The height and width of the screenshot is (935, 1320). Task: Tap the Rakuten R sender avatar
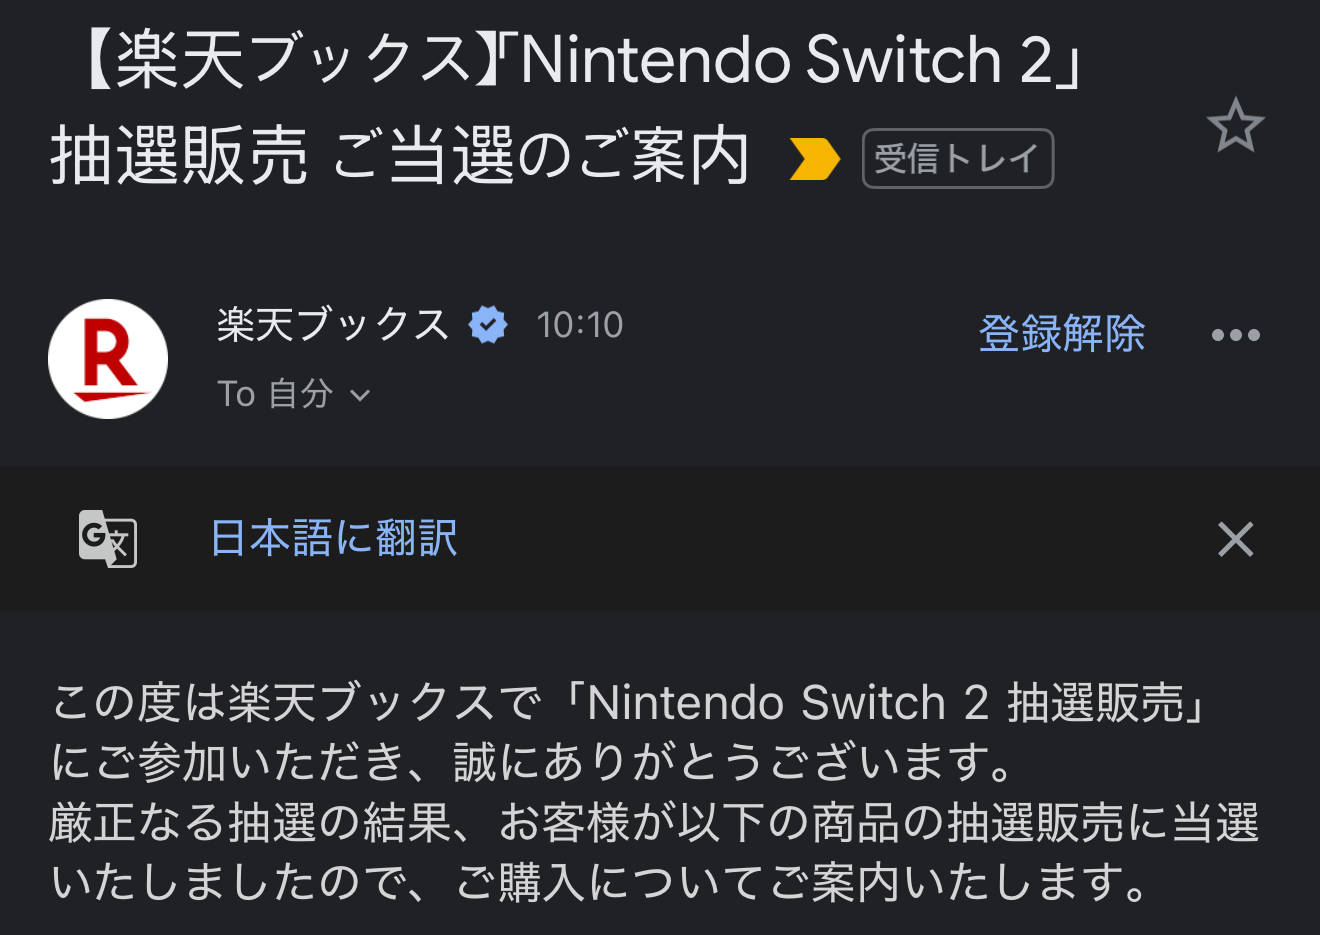coord(108,359)
